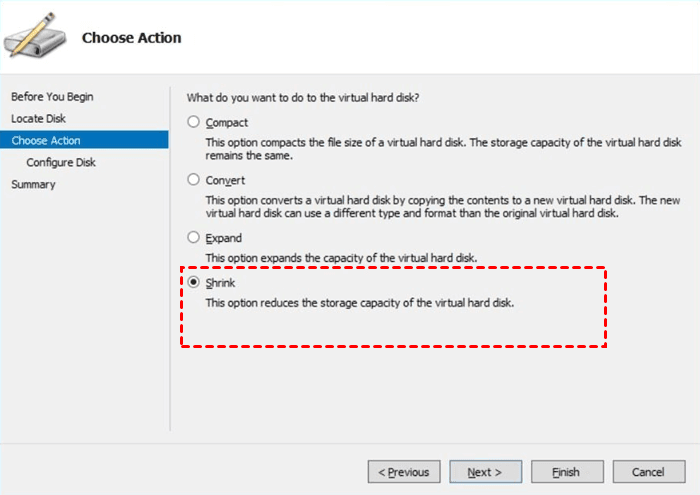Select Choose Action in the sidebar
Image resolution: width=700 pixels, height=495 pixels.
(x=46, y=141)
